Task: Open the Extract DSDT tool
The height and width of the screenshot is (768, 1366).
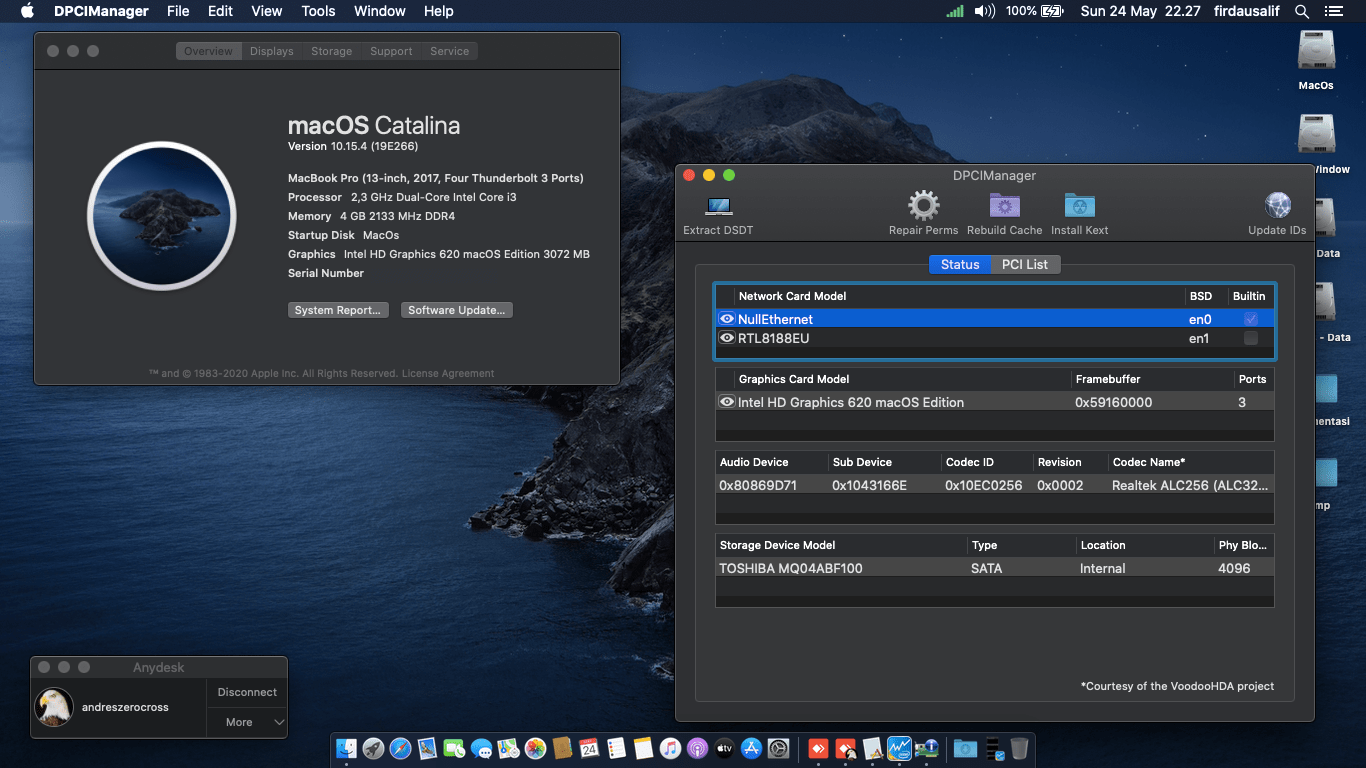Action: tap(717, 208)
